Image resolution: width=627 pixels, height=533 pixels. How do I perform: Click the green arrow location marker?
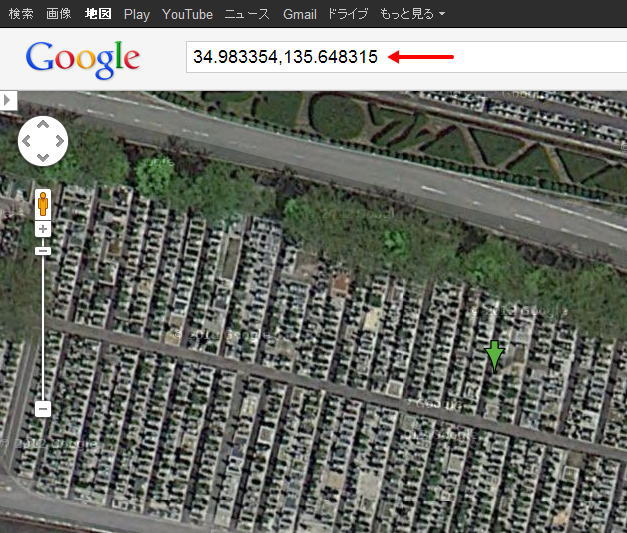(x=495, y=356)
